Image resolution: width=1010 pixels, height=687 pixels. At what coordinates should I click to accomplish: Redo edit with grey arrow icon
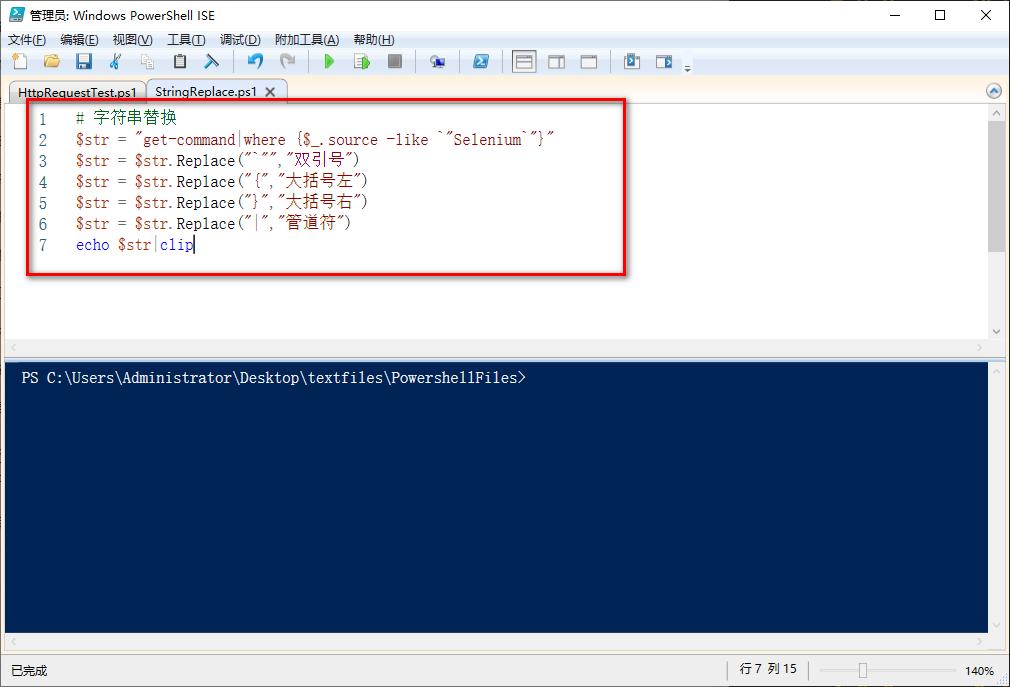(287, 62)
